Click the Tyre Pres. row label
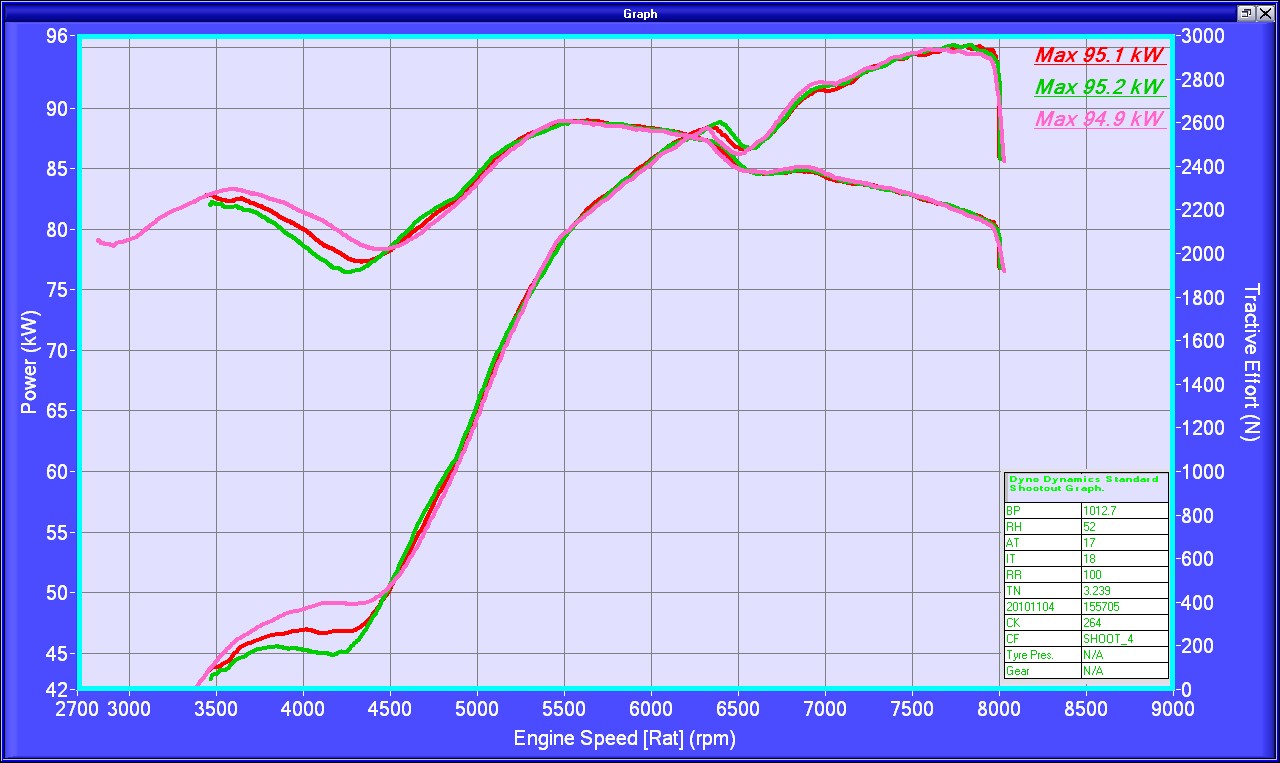1280x763 pixels. pos(1042,654)
